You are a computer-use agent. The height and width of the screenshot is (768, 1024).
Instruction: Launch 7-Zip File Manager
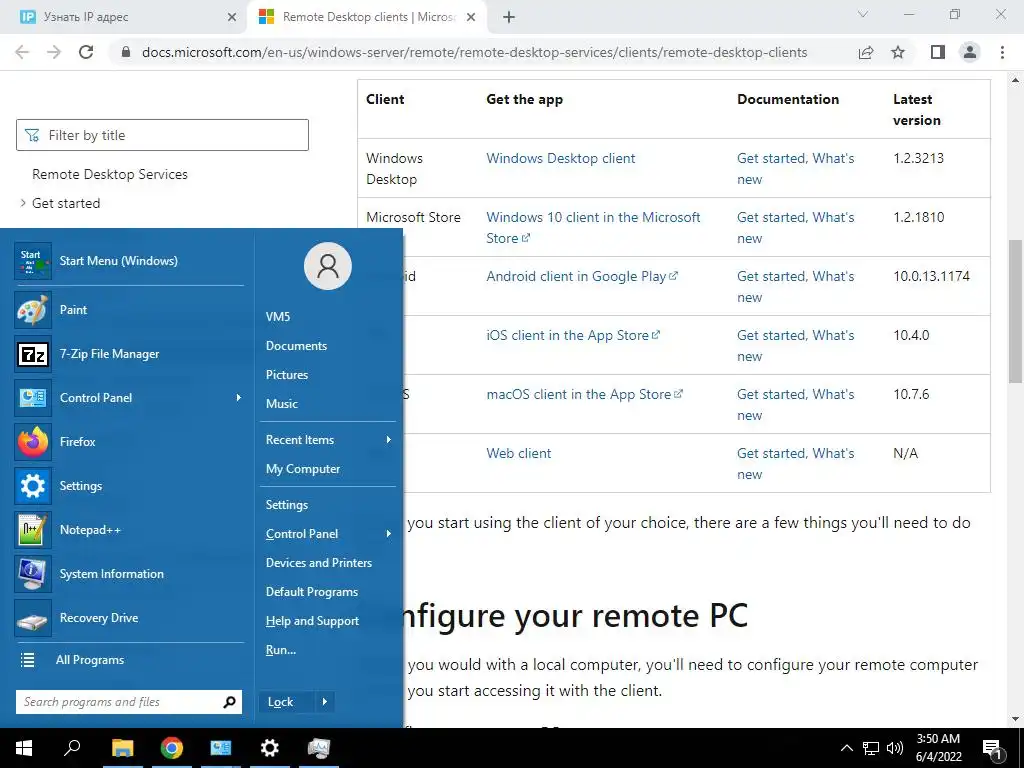(x=129, y=354)
